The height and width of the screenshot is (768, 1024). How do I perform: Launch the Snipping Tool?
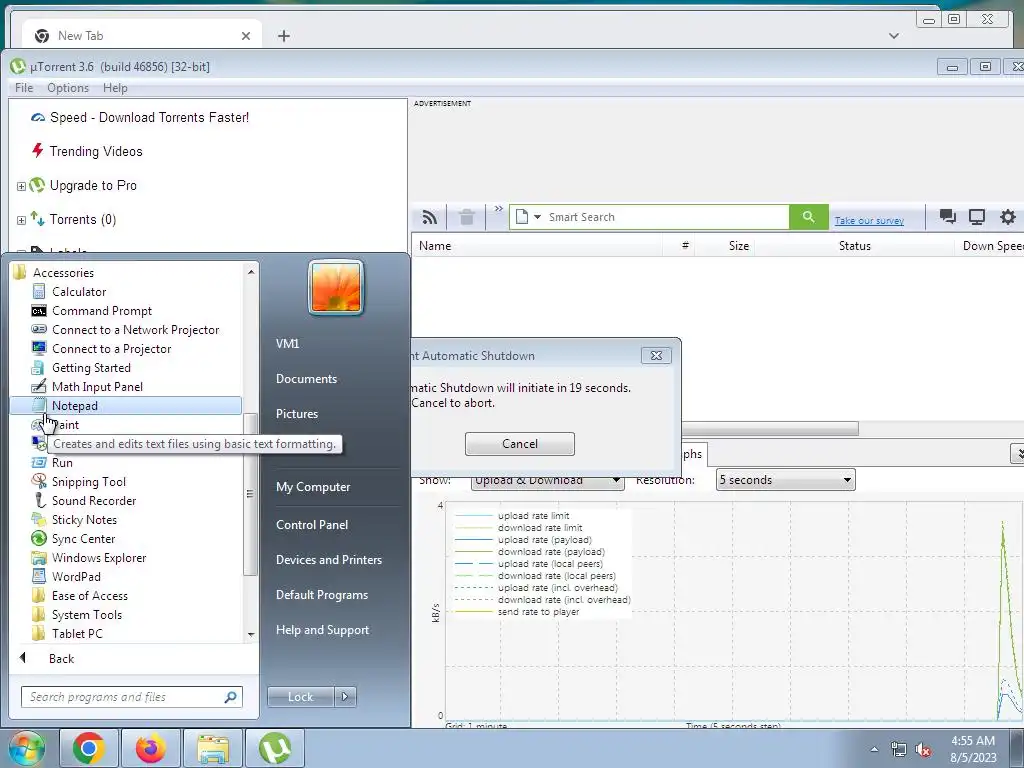point(89,481)
